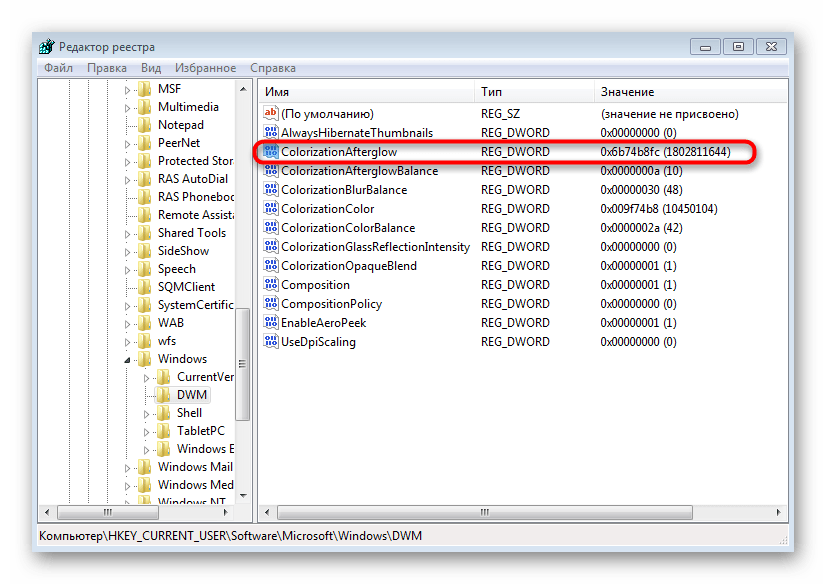Click value 0x00000030 (48)
Image resolution: width=826 pixels, height=584 pixels.
(x=641, y=190)
